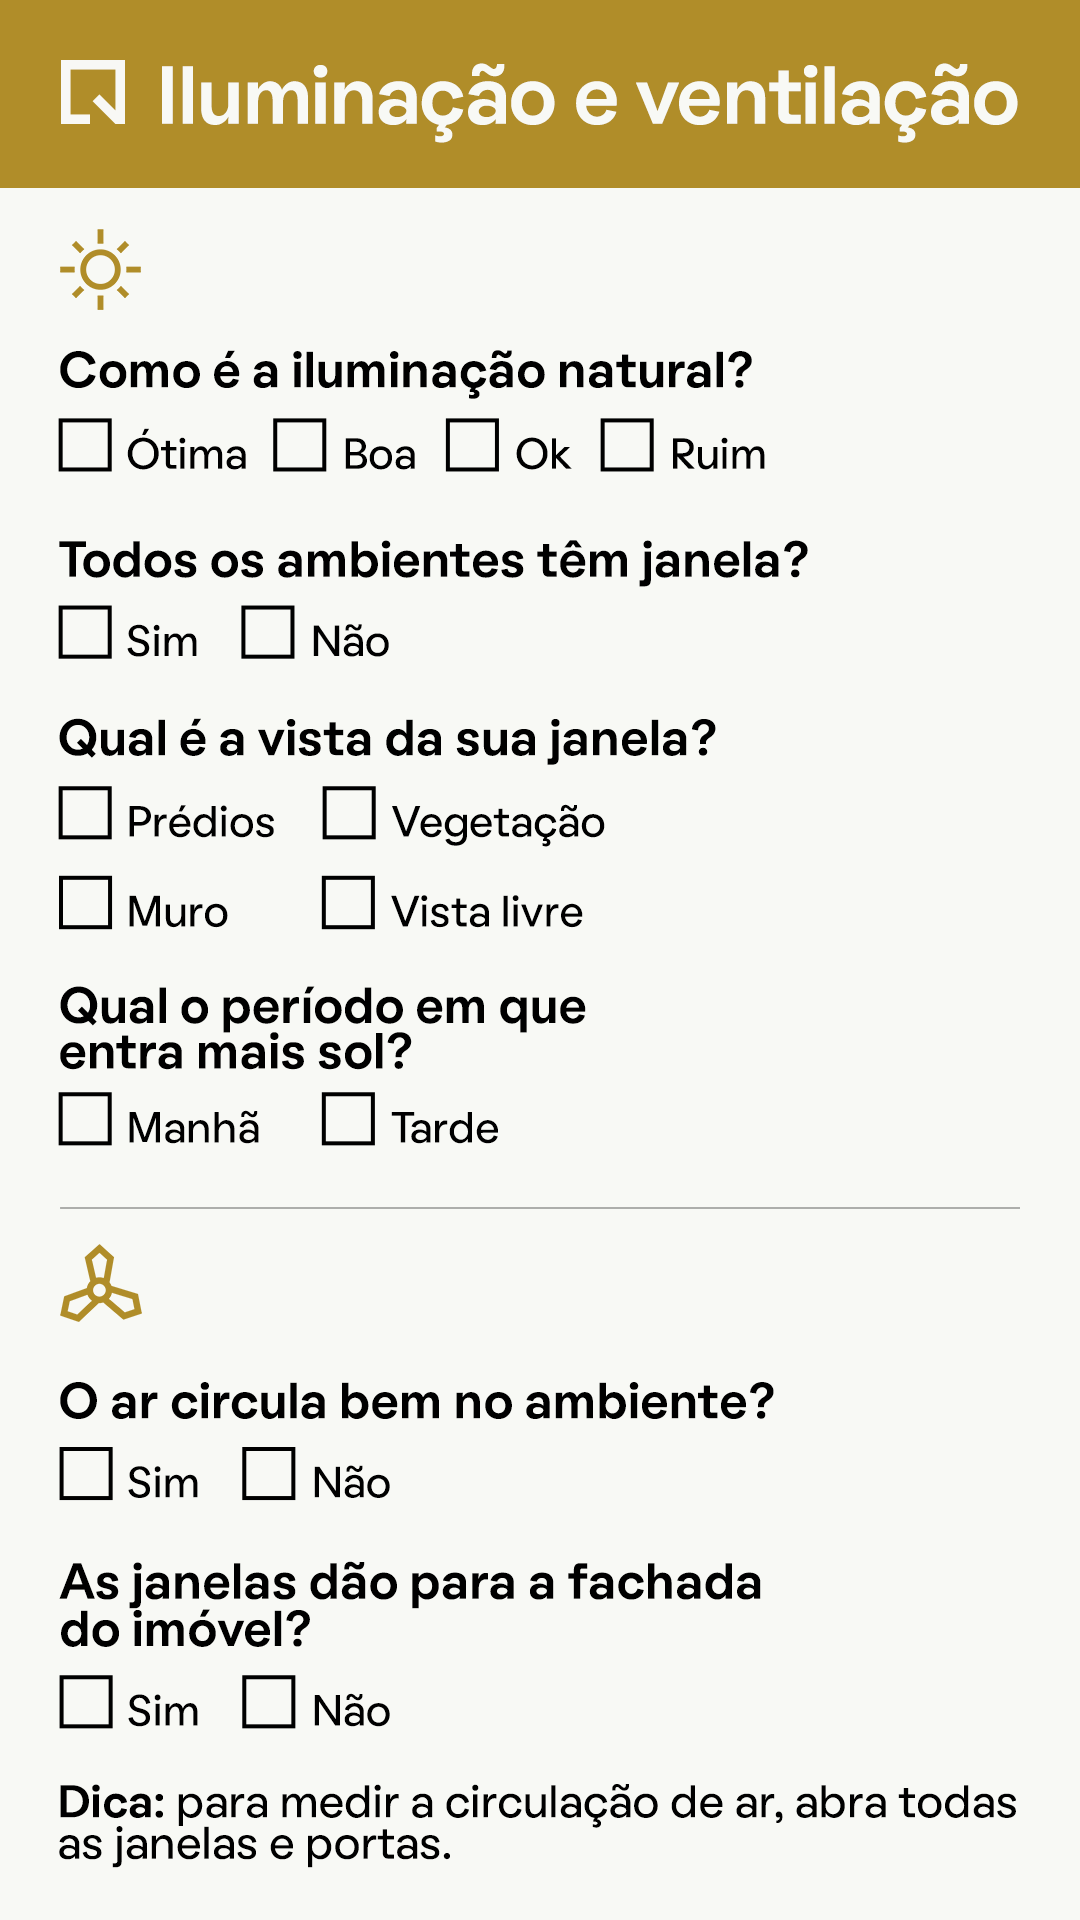Viewport: 1080px width, 1920px height.
Task: Click the Dica tip text at the bottom
Action: 538,1824
